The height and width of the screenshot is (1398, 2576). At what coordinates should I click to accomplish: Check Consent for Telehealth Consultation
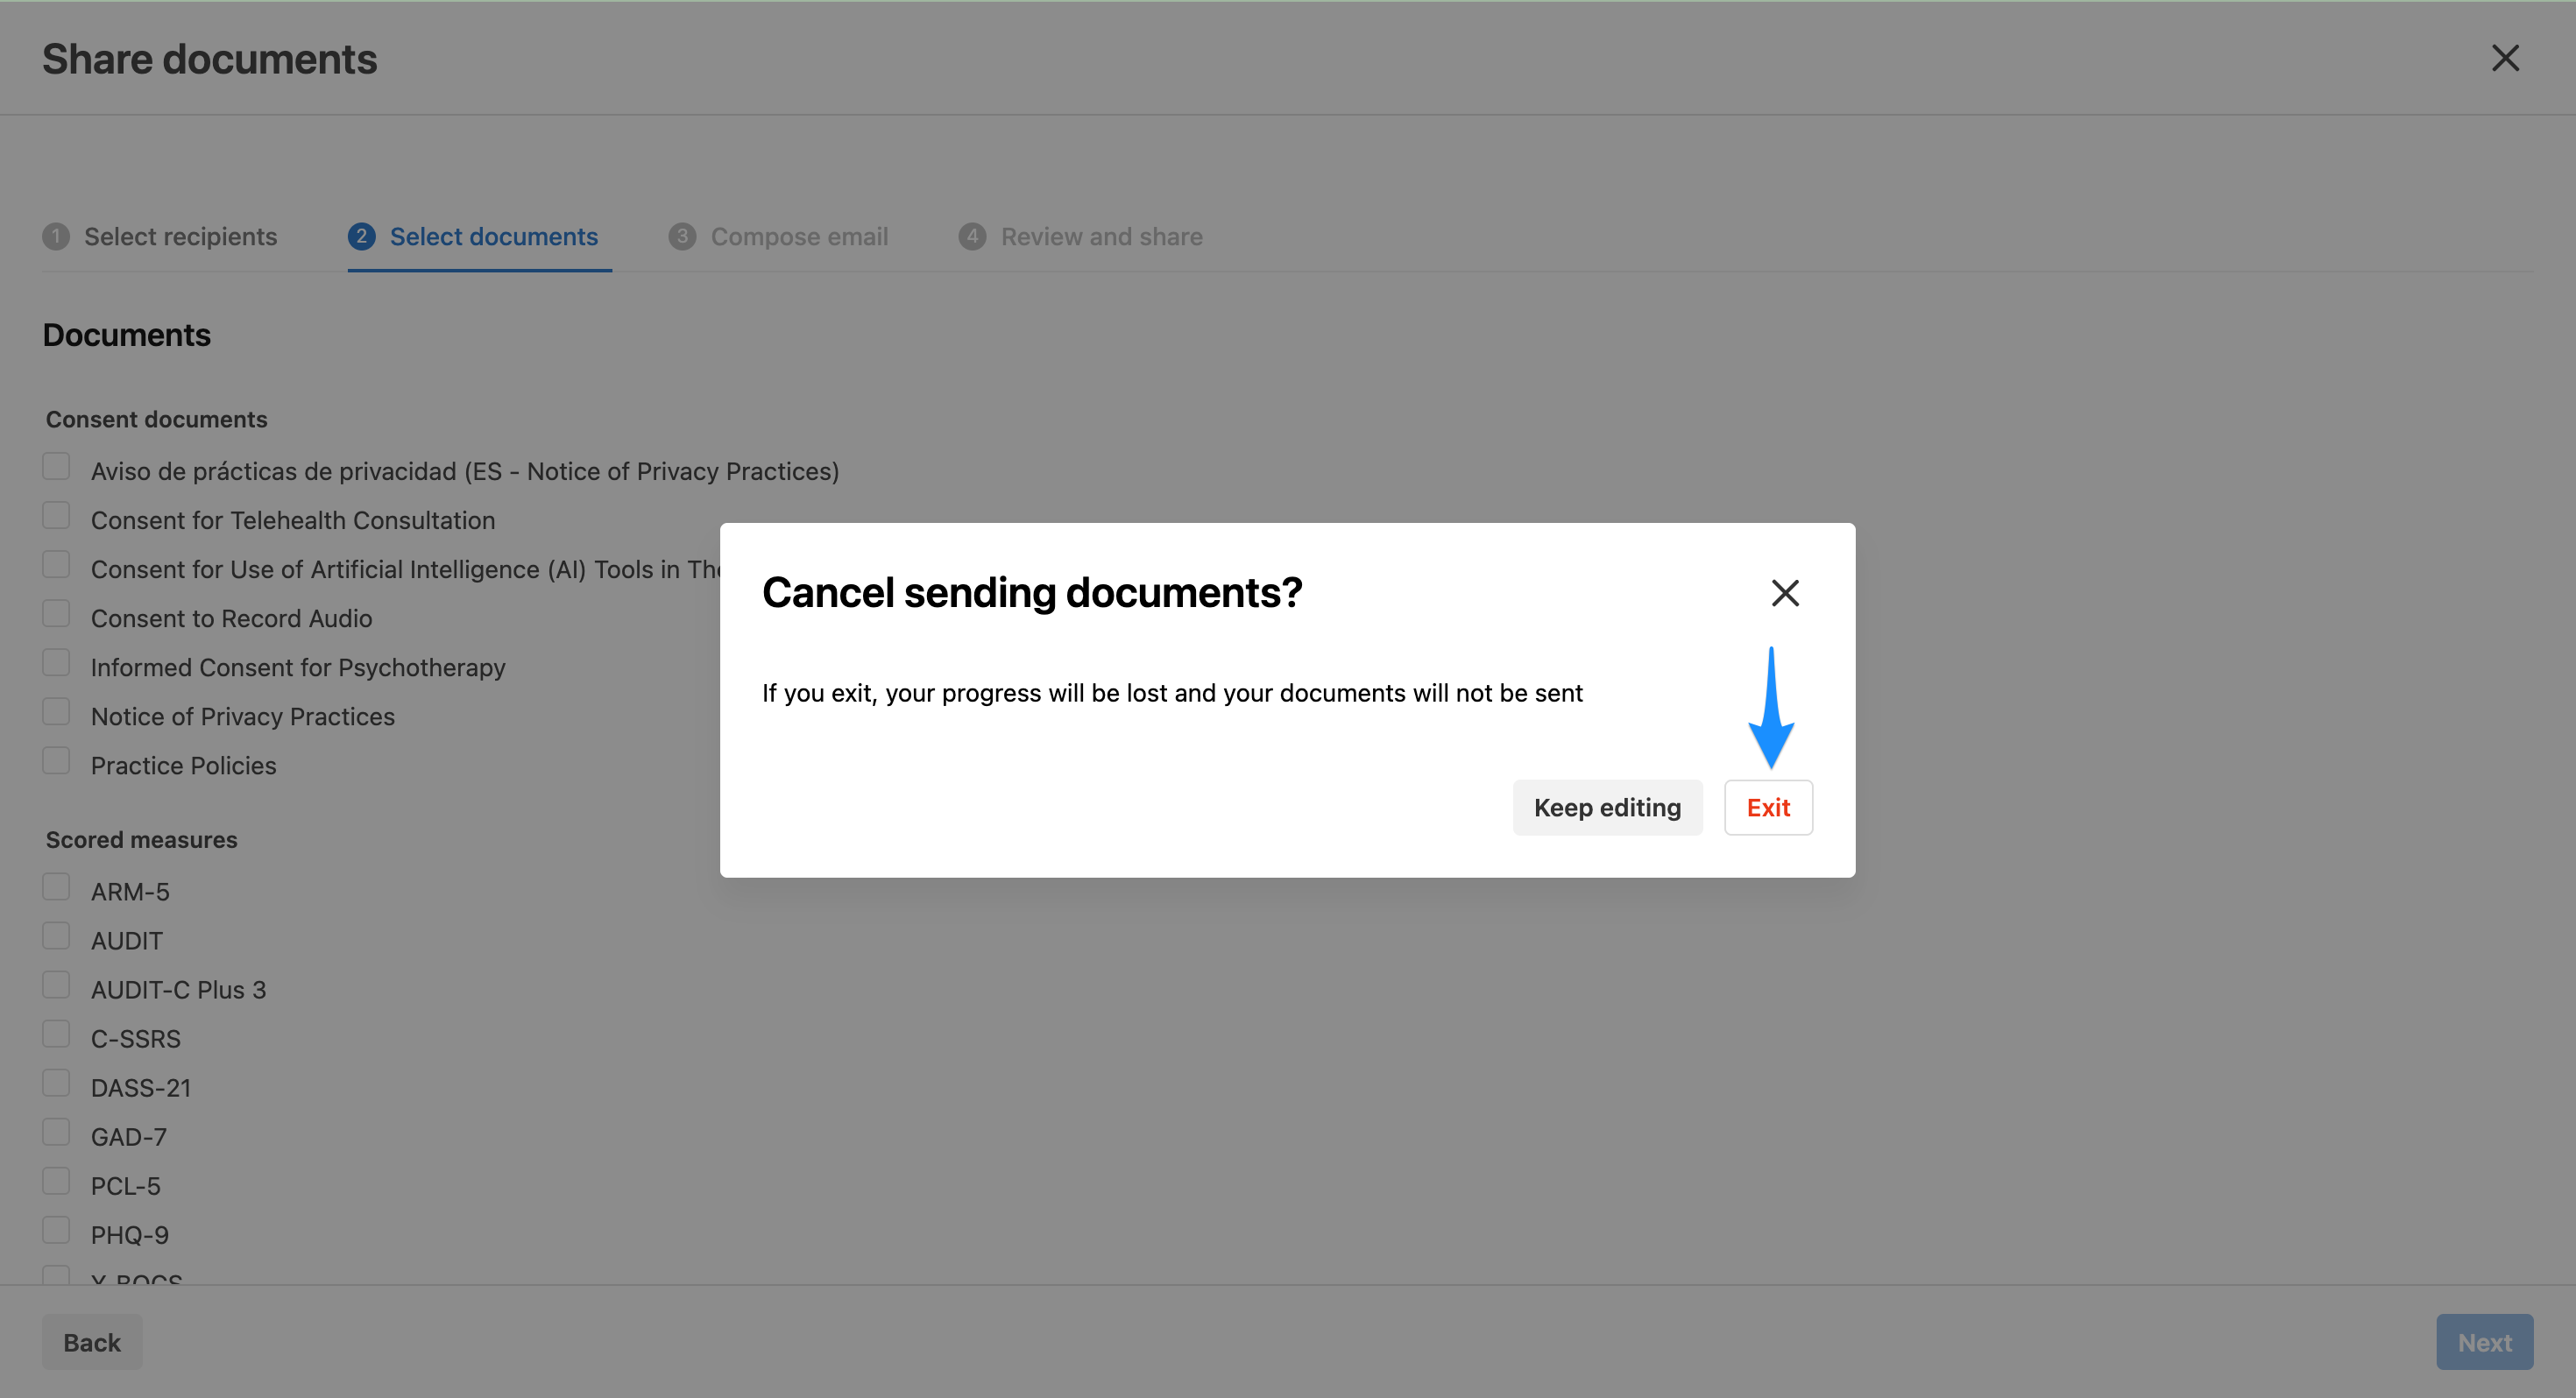click(x=56, y=516)
